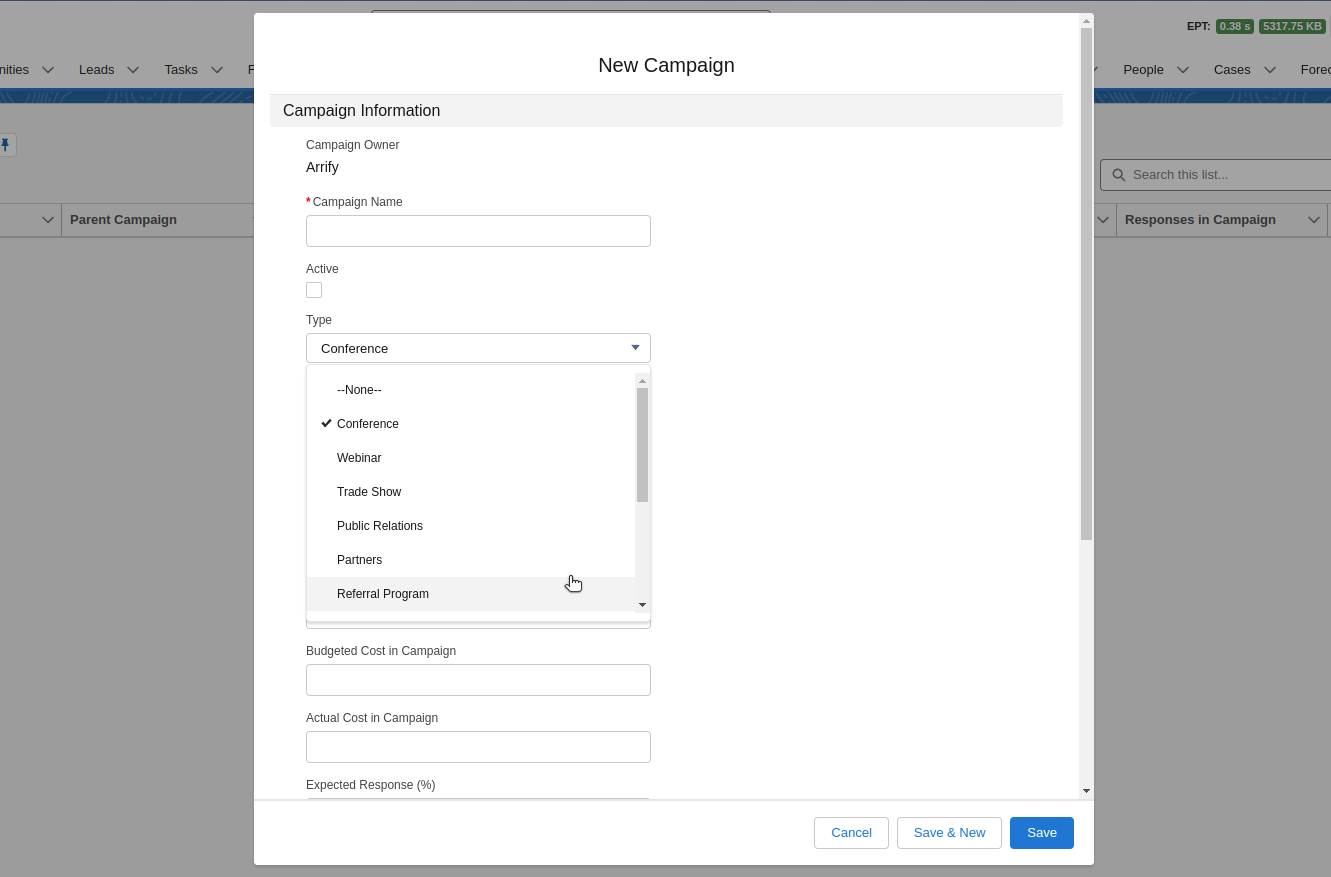Select Trade Show type option

coord(471,492)
